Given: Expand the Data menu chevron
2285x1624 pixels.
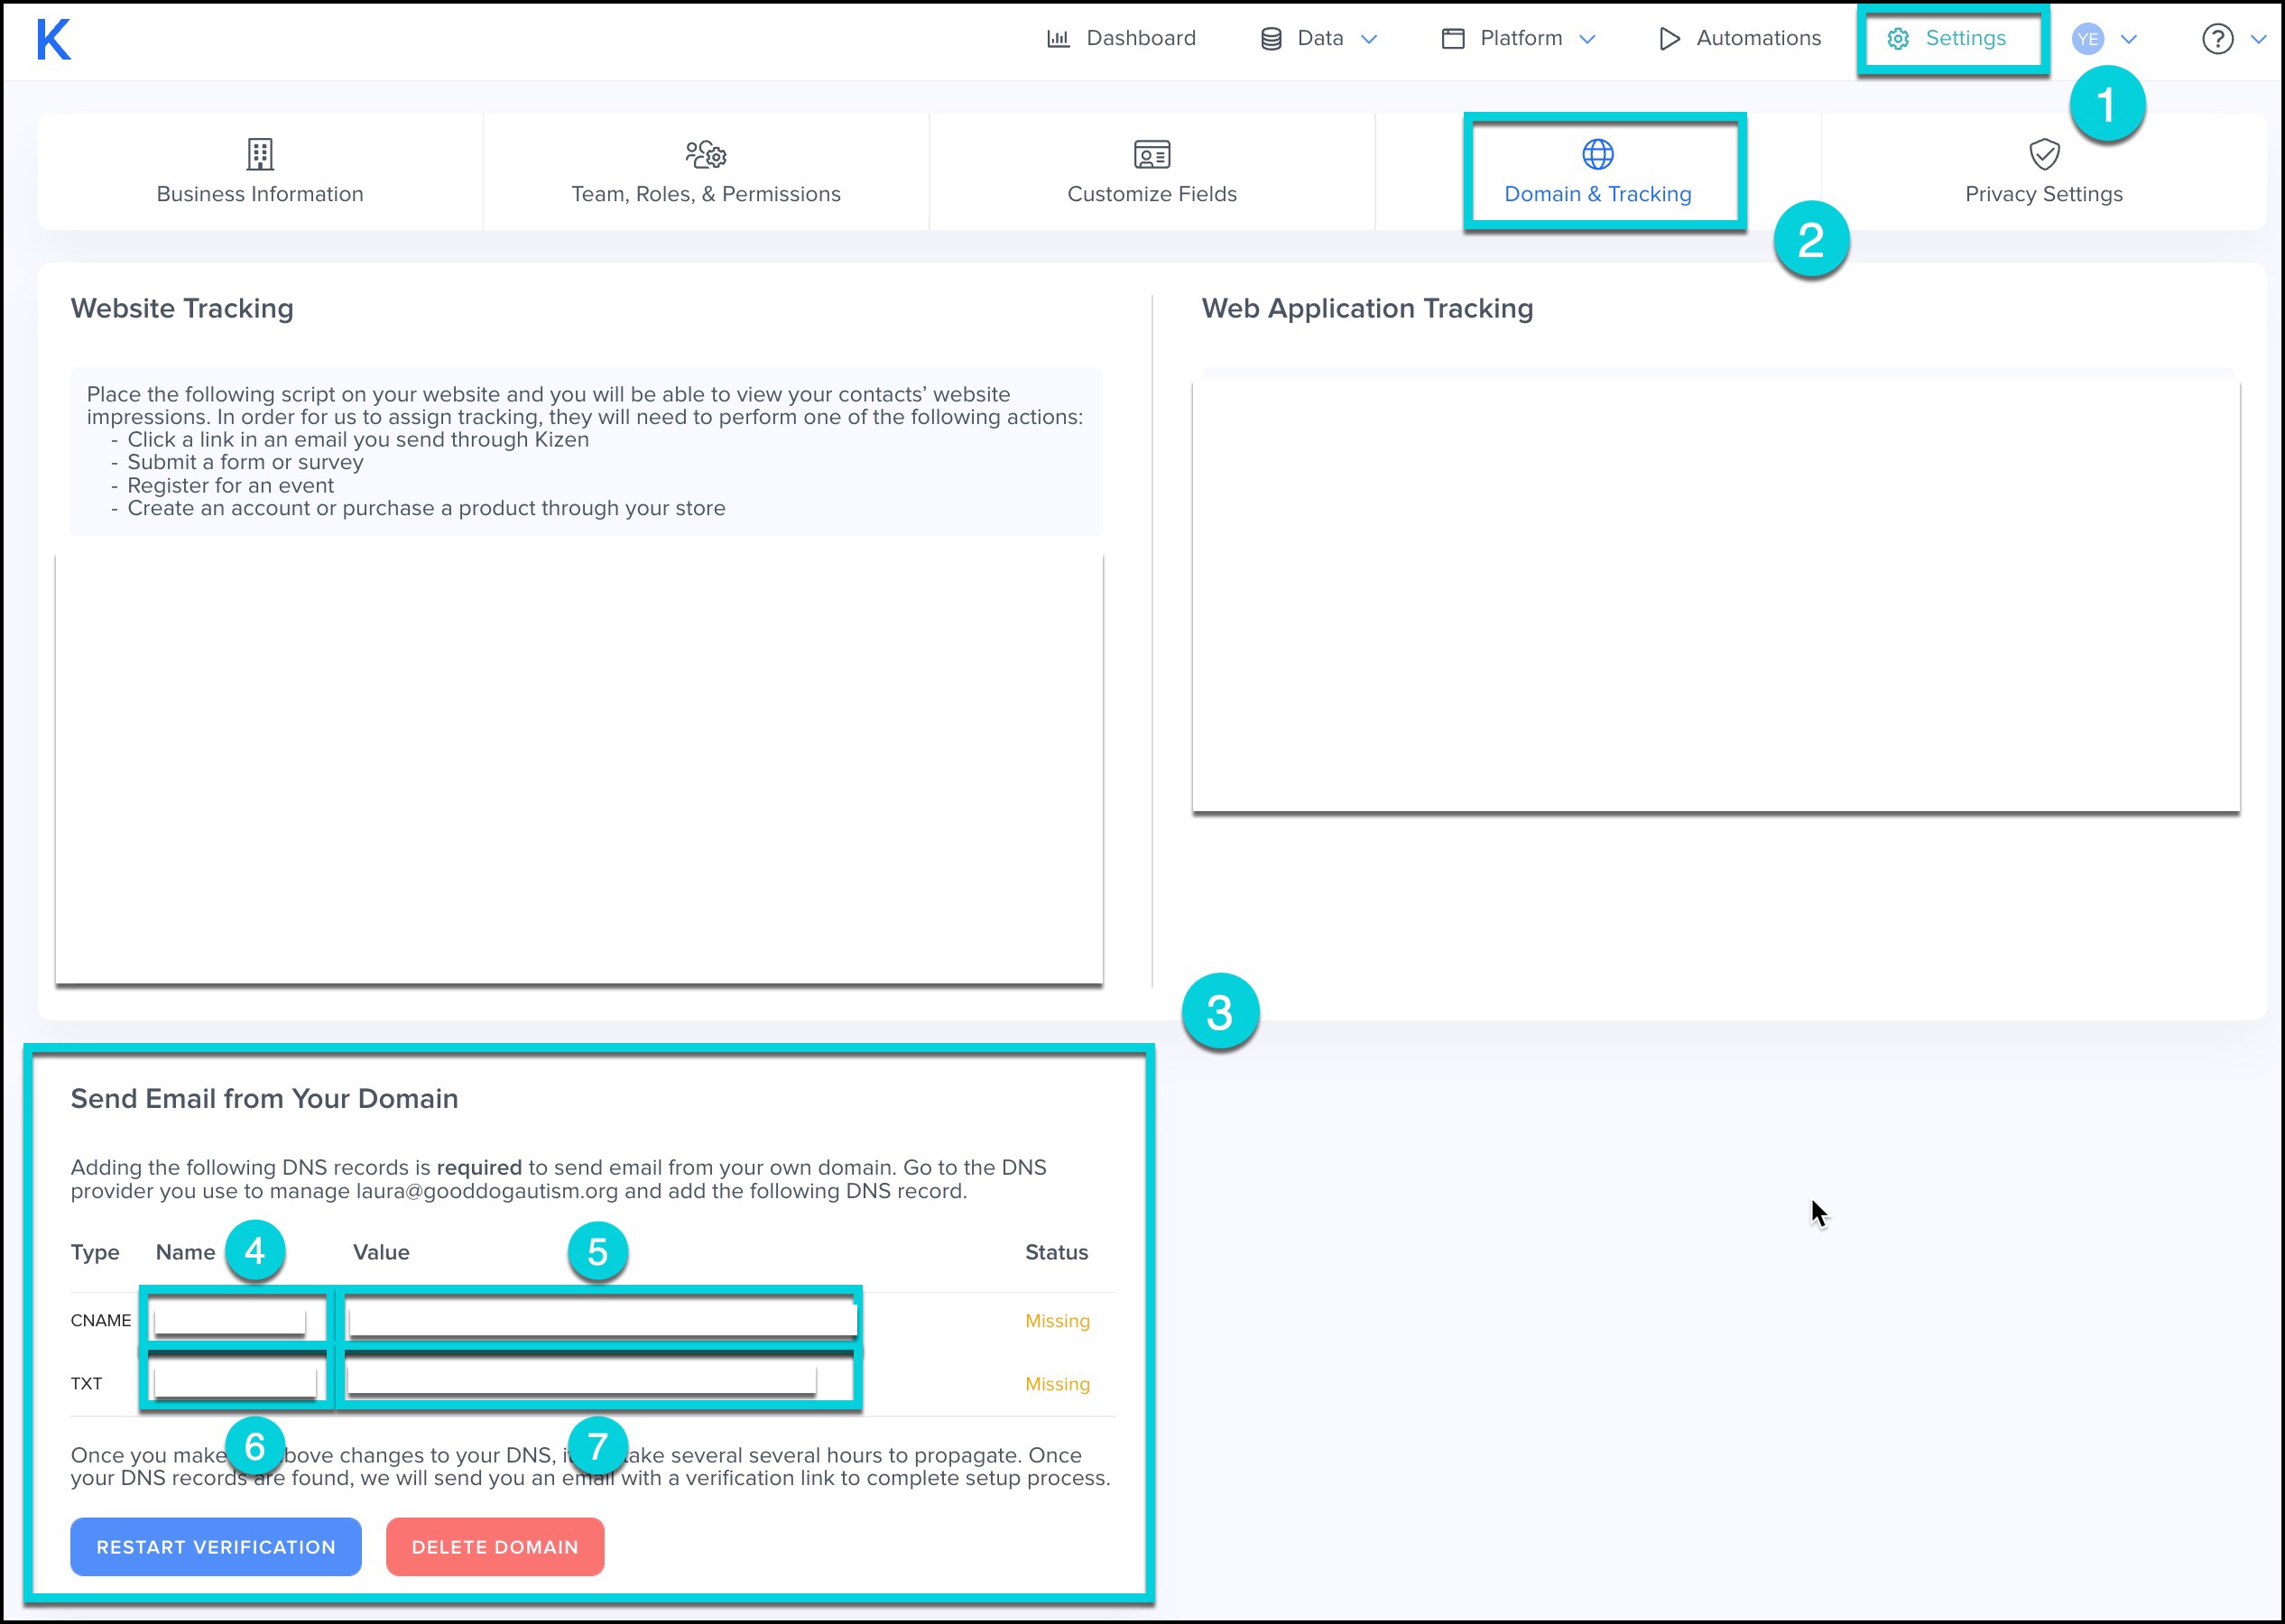Looking at the screenshot, I should 1369,39.
